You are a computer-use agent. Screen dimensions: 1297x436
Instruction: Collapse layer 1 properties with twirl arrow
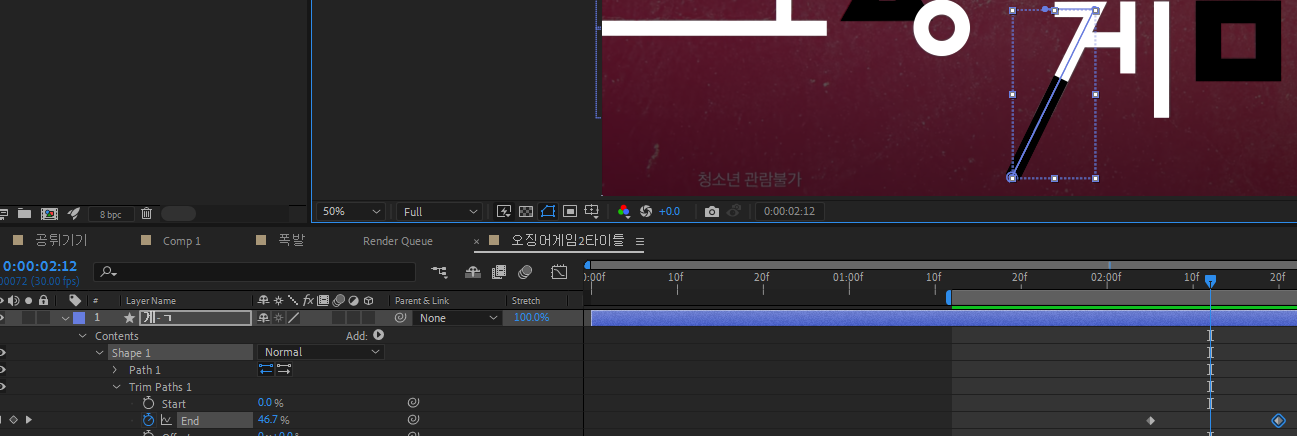(65, 318)
